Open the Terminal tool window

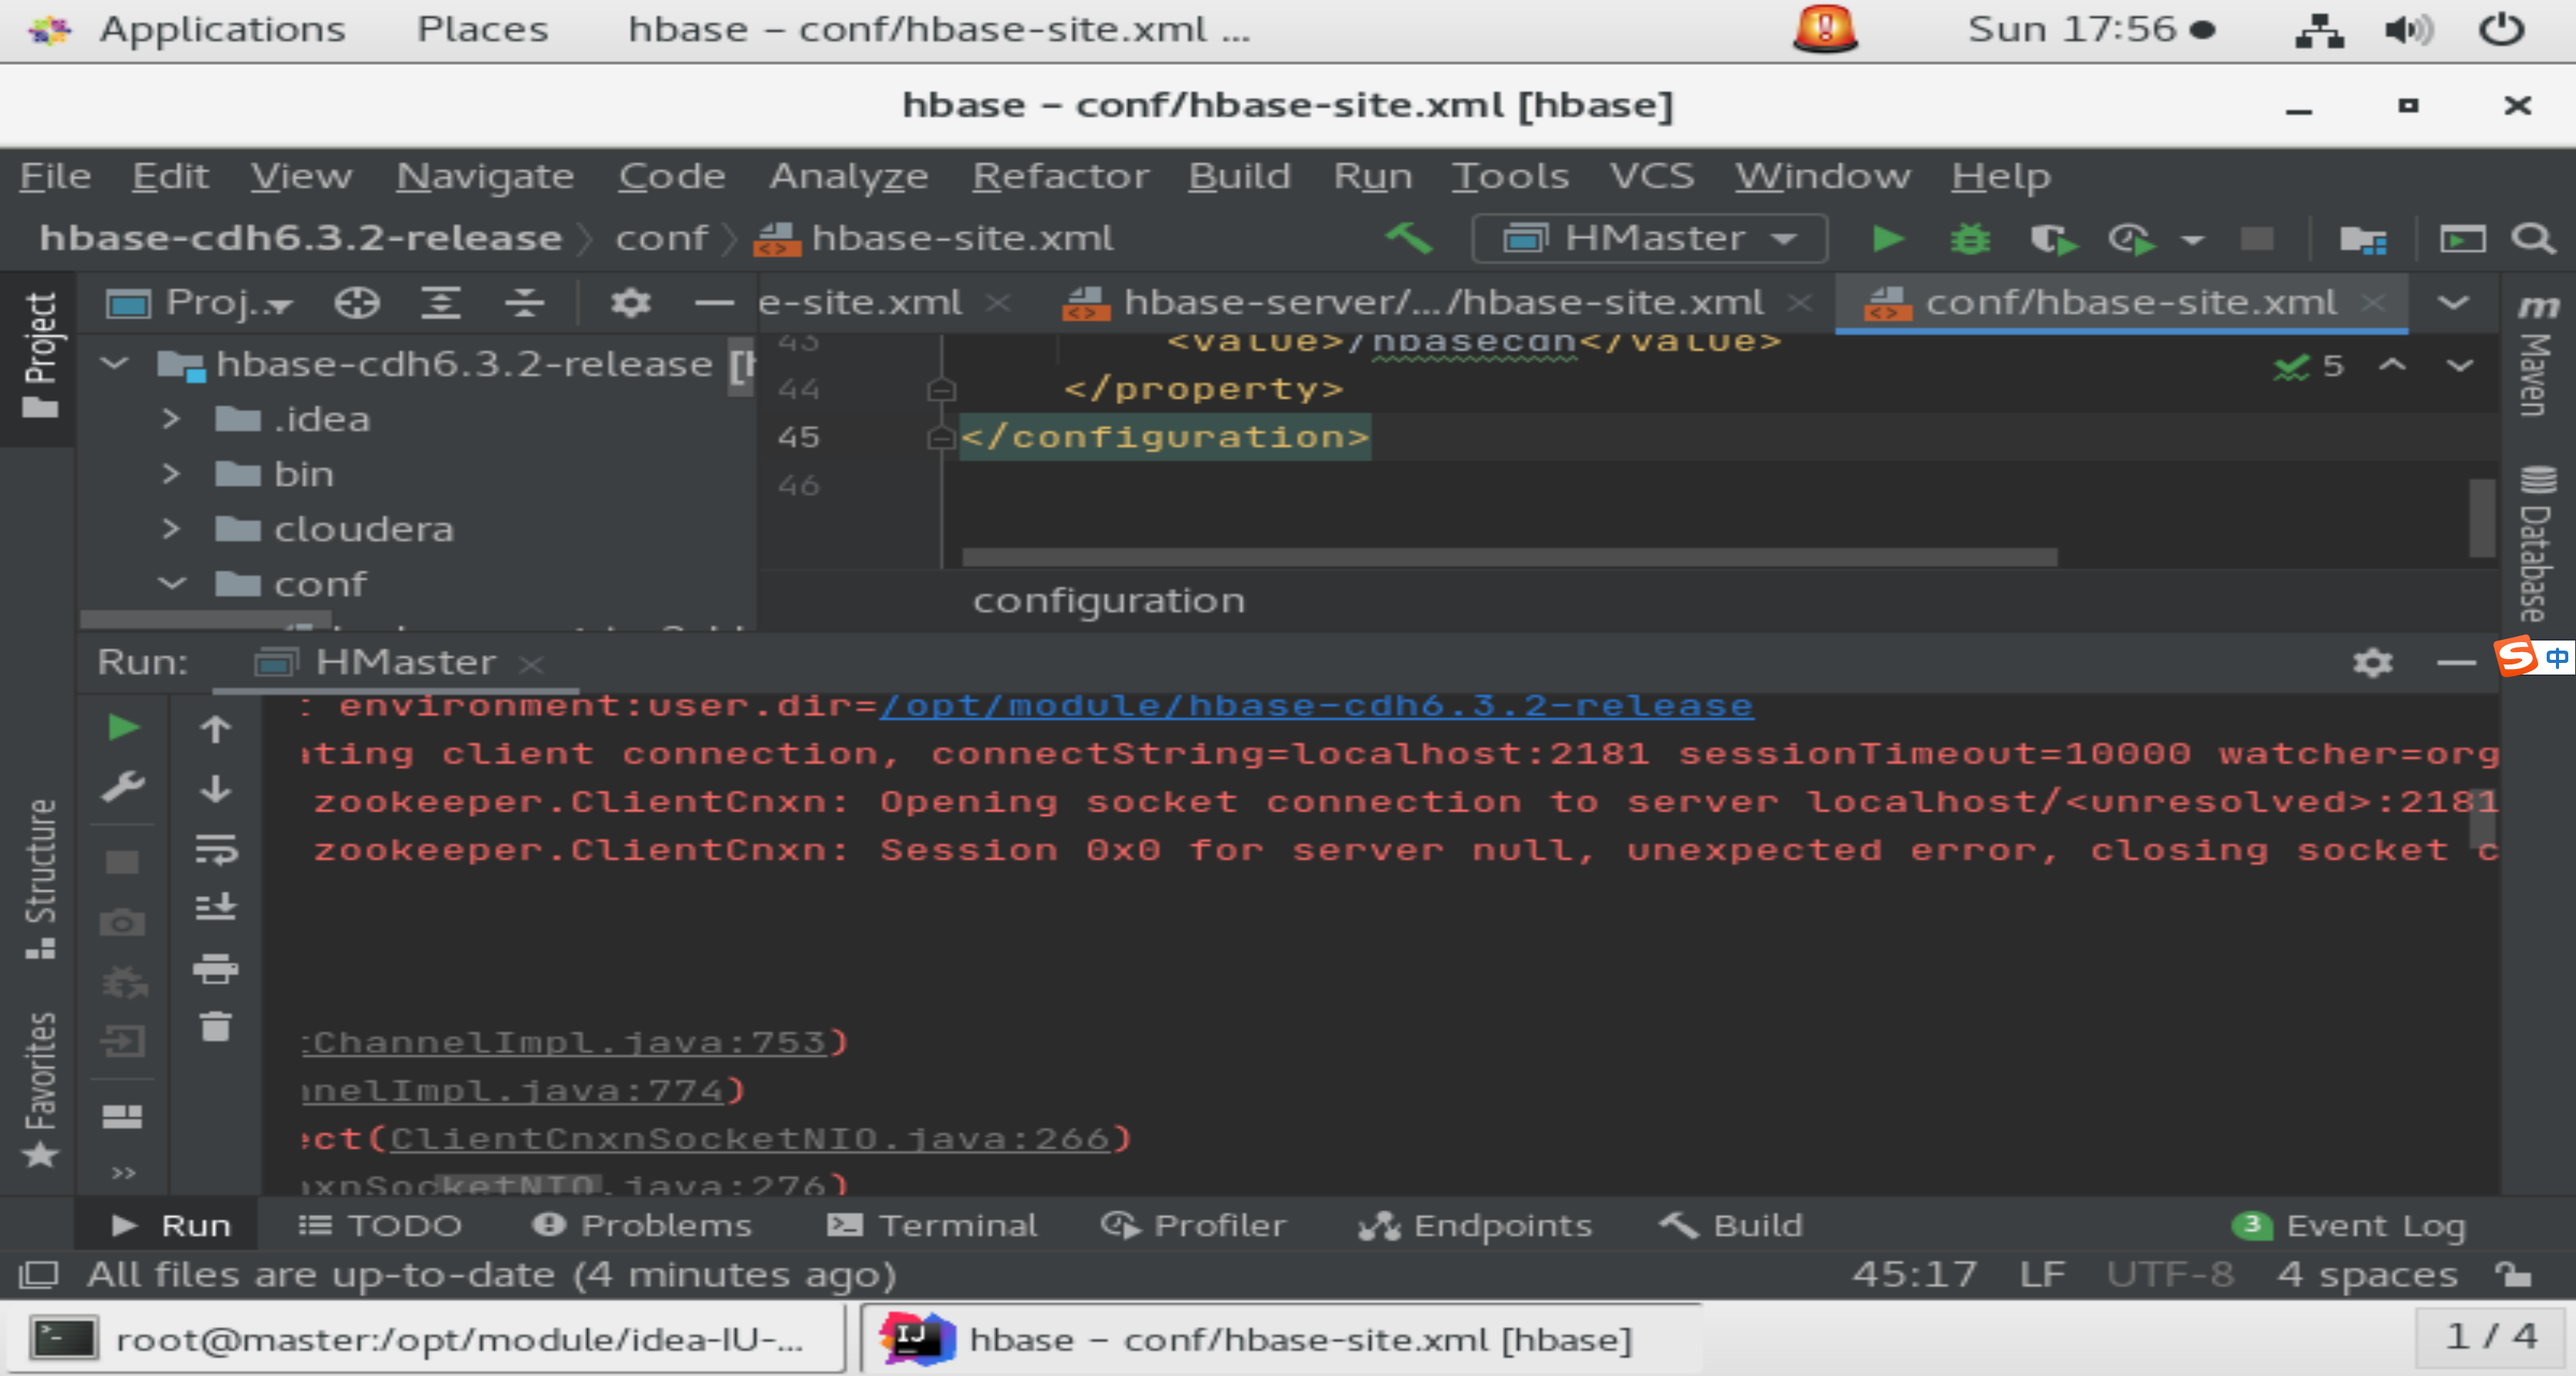[x=933, y=1225]
